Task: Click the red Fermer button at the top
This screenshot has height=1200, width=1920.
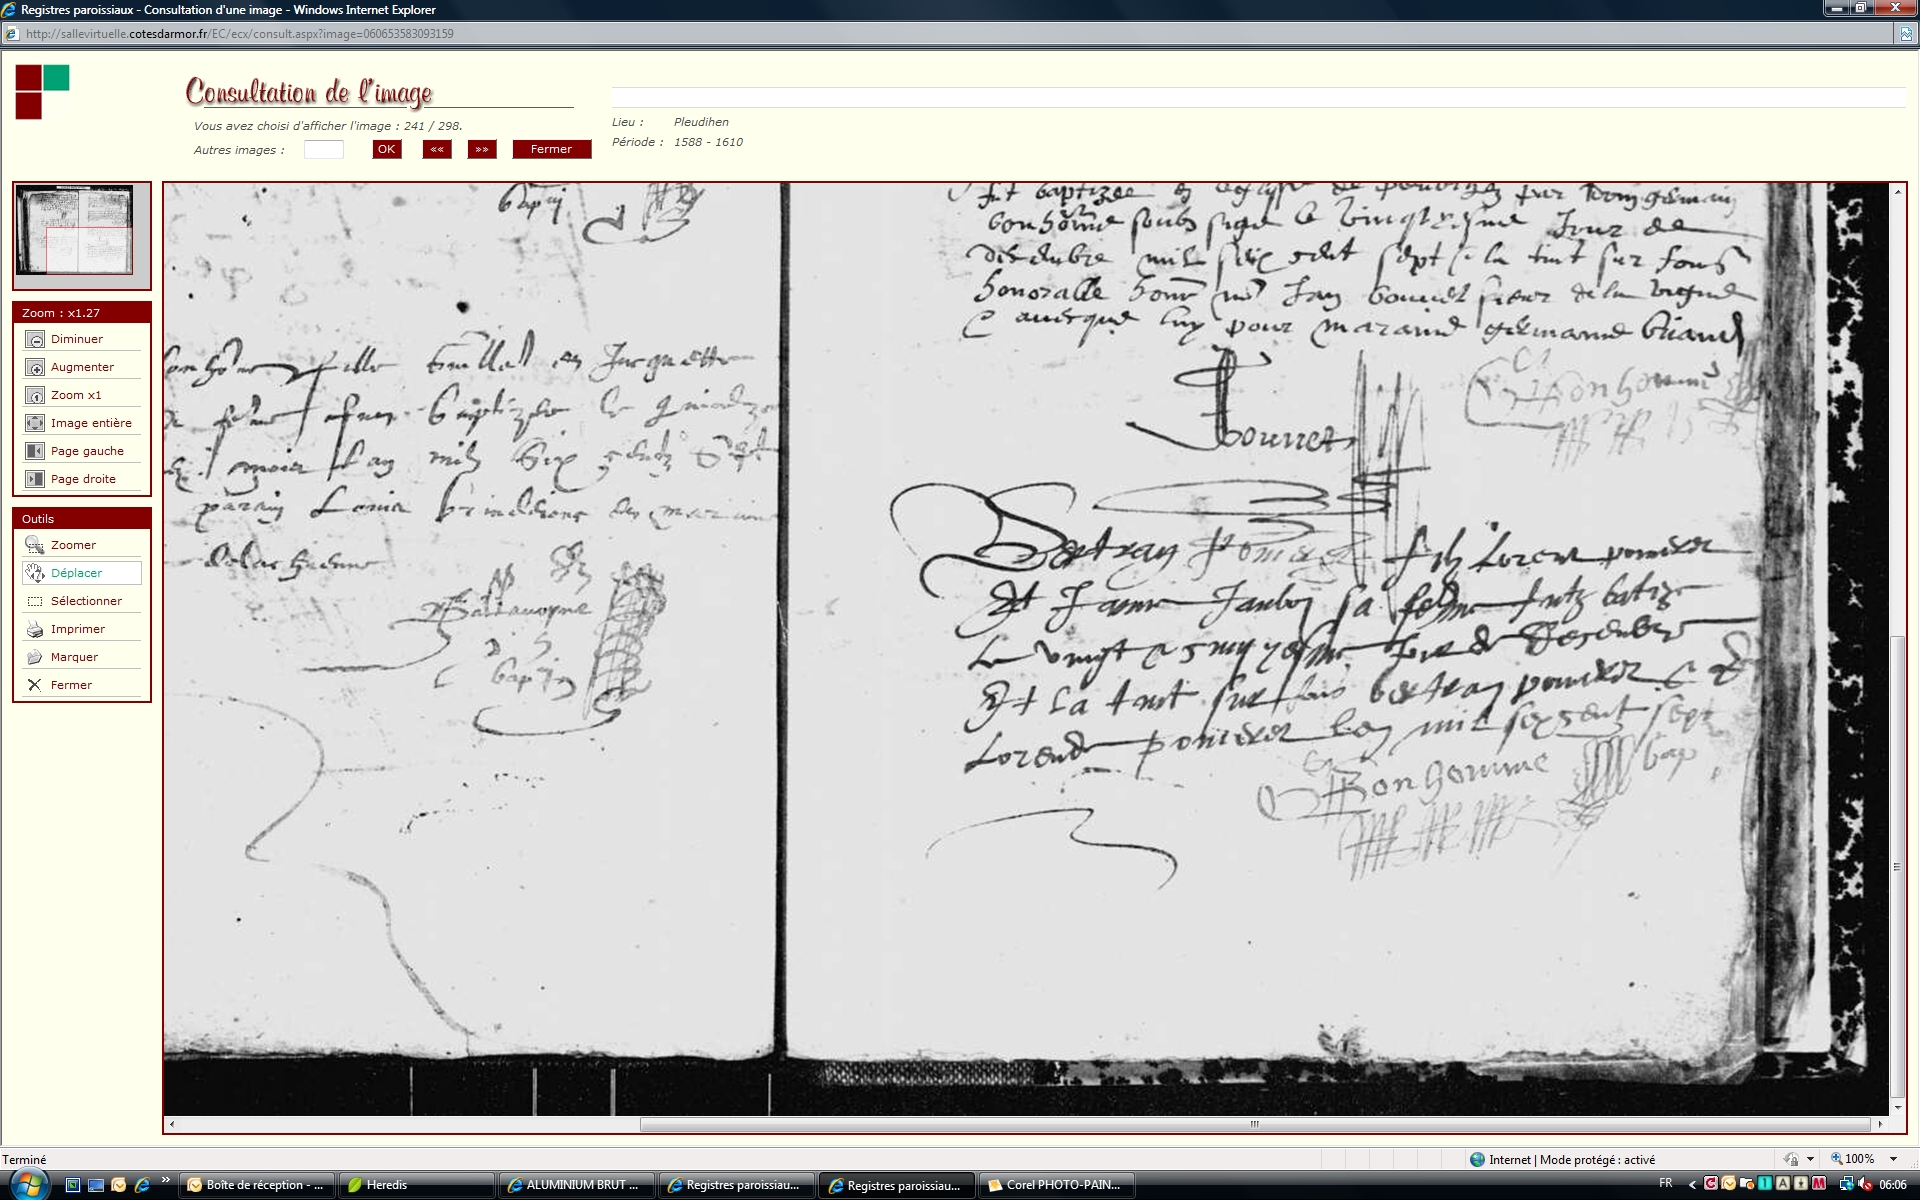Action: pyautogui.click(x=551, y=150)
